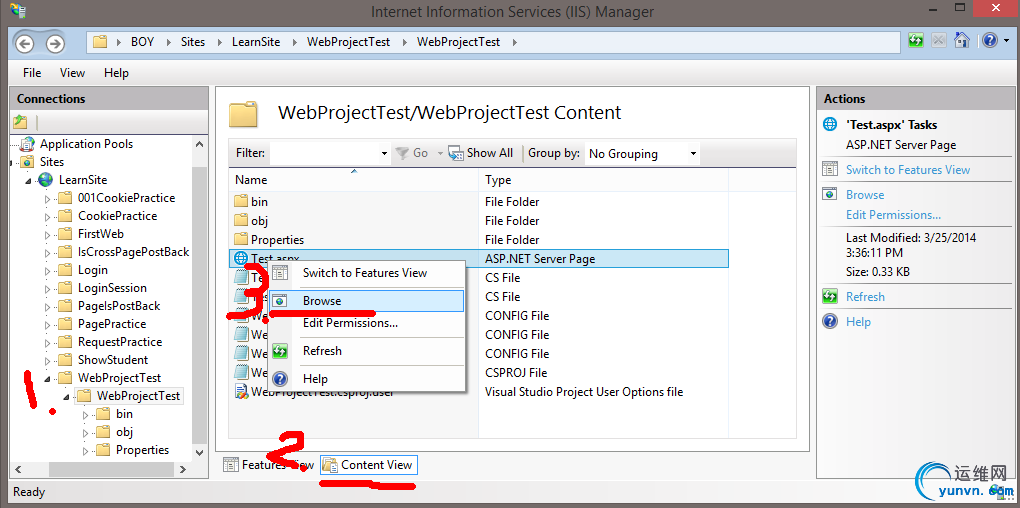Select the Application Pools node icon
Viewport: 1020px width, 508px height.
click(x=27, y=144)
